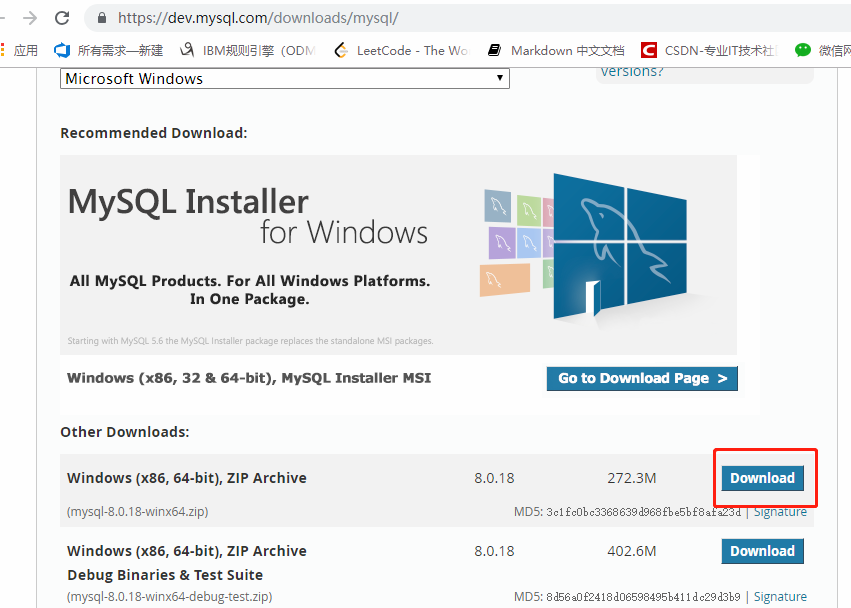The image size is (851, 608).
Task: Download the Debug Binaries & Test Suite ZIP
Action: pyautogui.click(x=762, y=551)
